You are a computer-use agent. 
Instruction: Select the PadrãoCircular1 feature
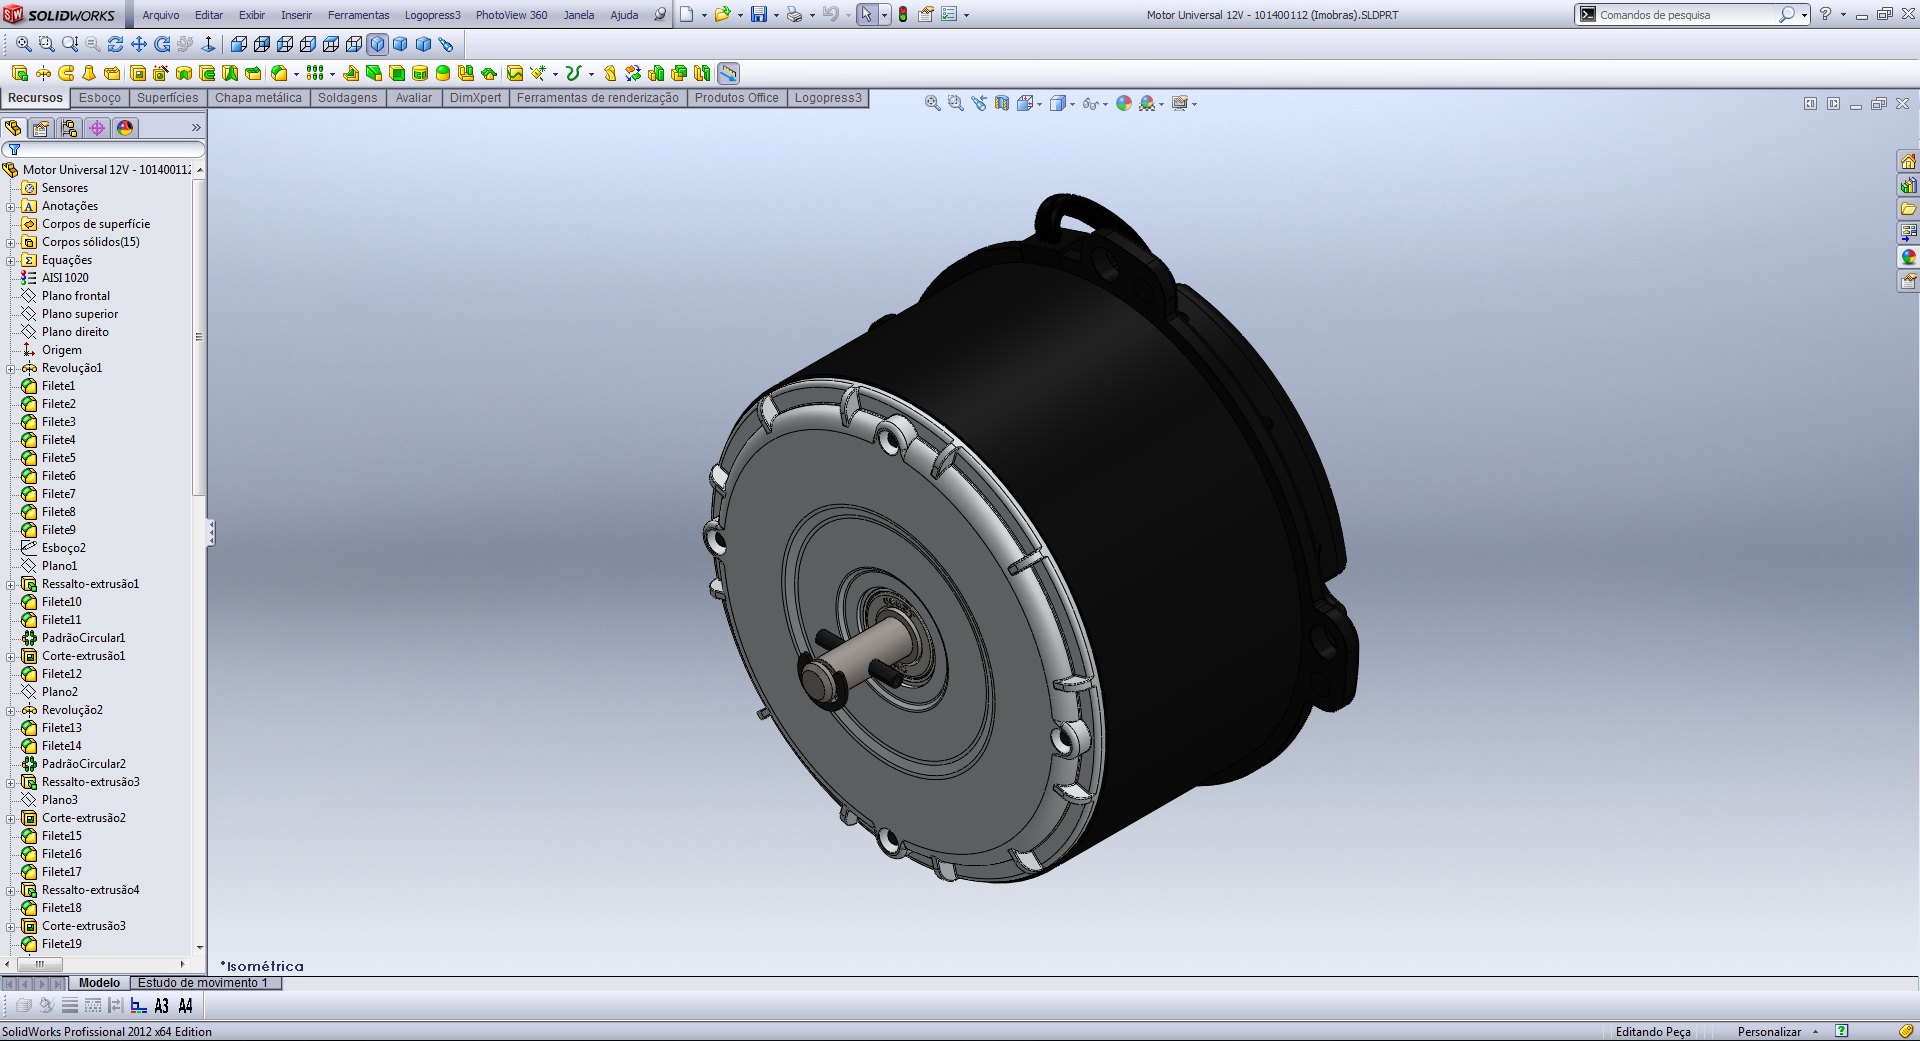(x=84, y=638)
